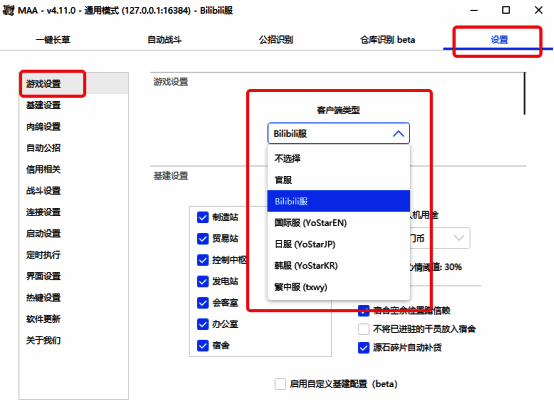Uncheck the 办公室 checkbox

(203, 324)
